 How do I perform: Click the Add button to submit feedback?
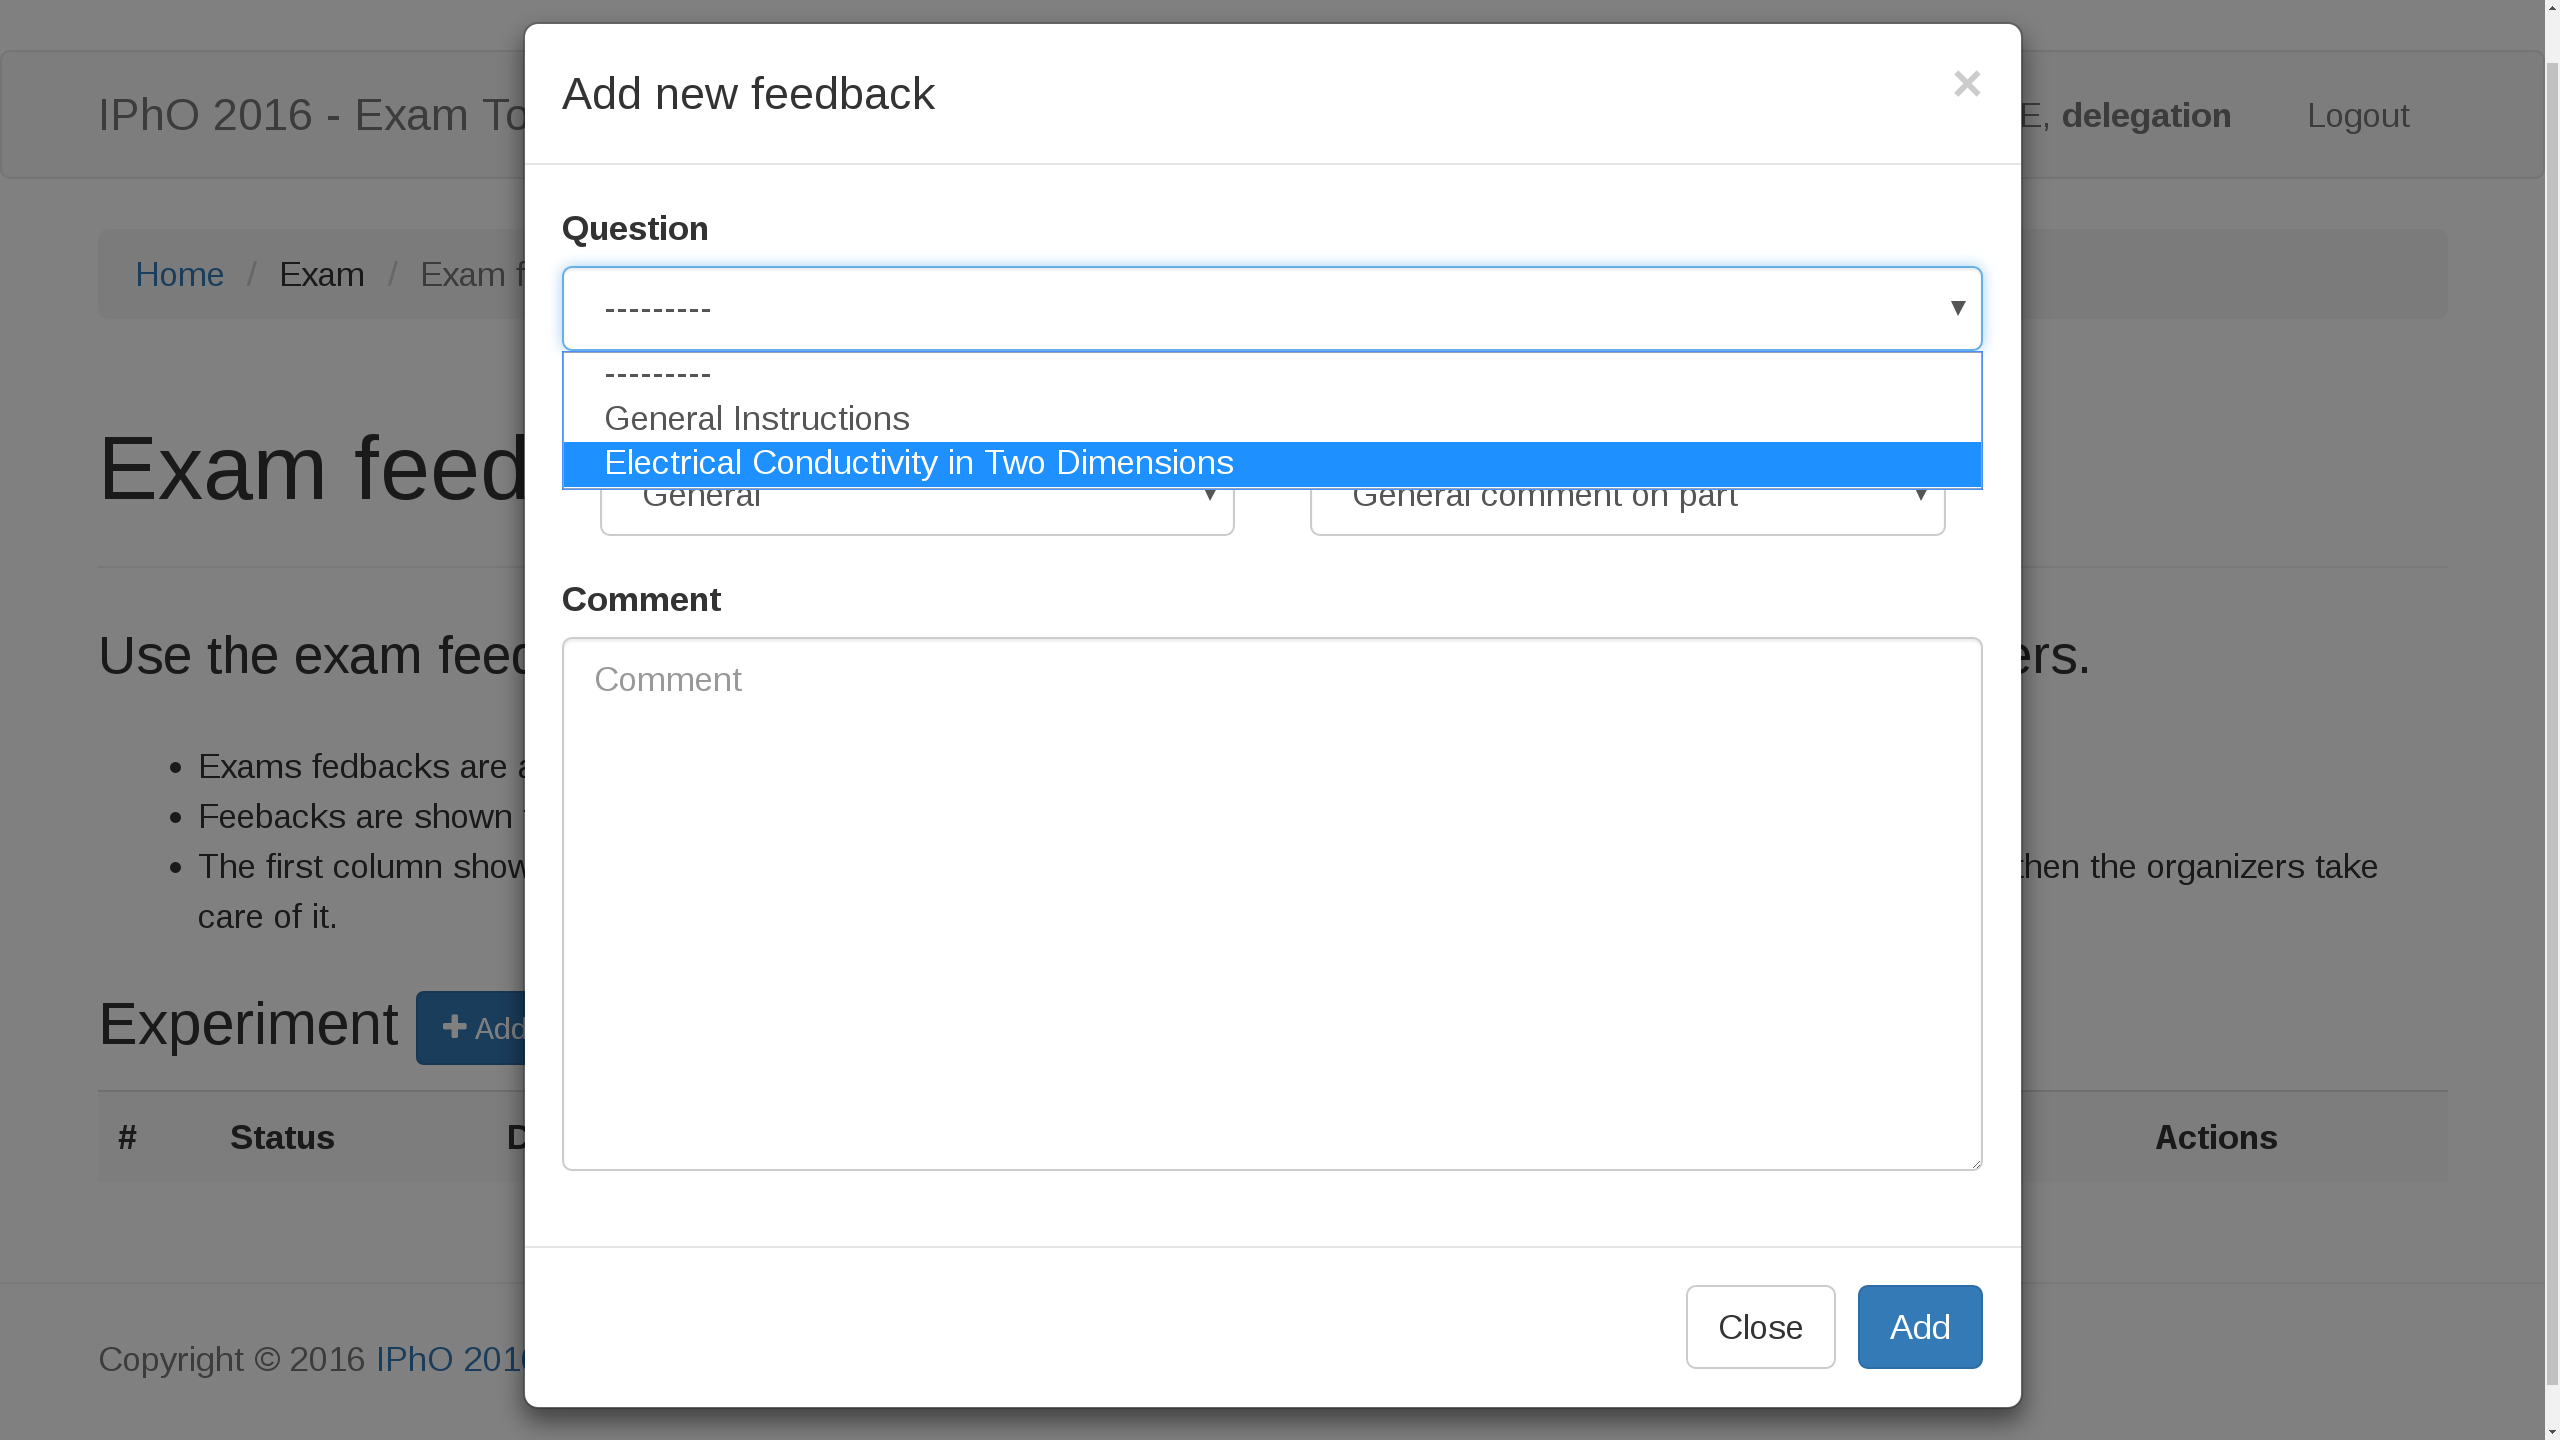point(1918,1327)
